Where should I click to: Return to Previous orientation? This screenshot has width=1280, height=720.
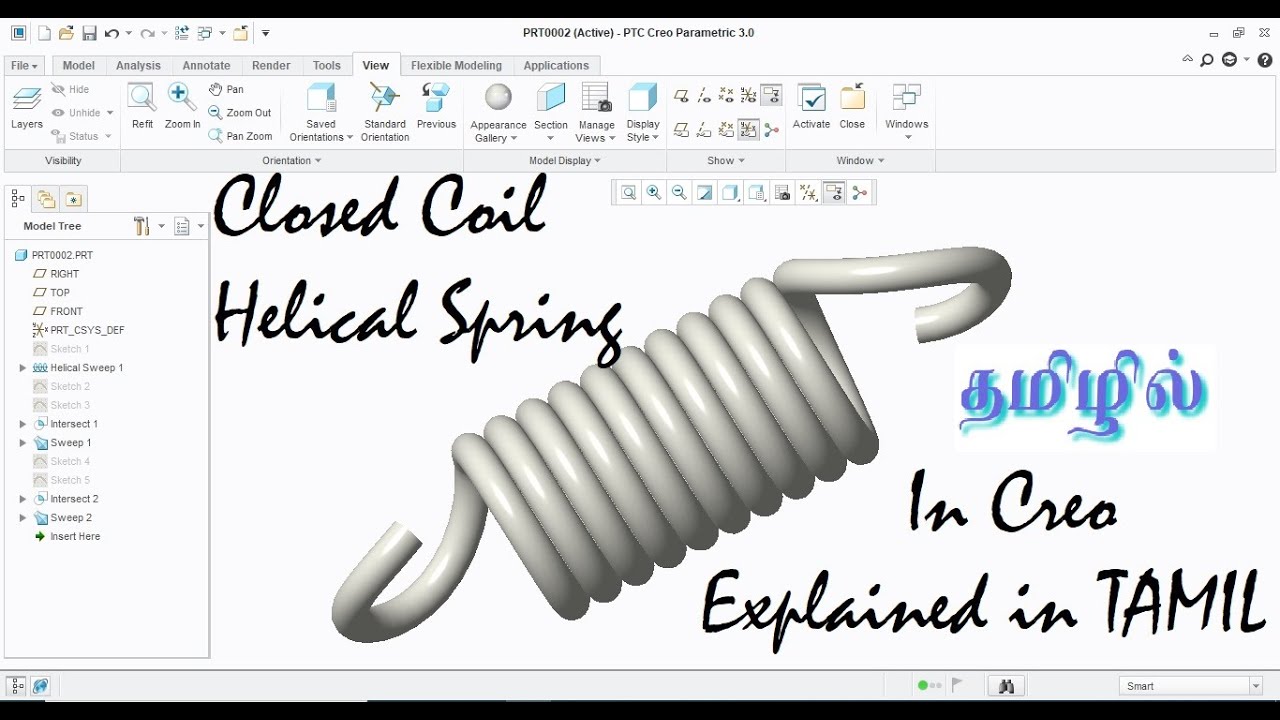436,107
